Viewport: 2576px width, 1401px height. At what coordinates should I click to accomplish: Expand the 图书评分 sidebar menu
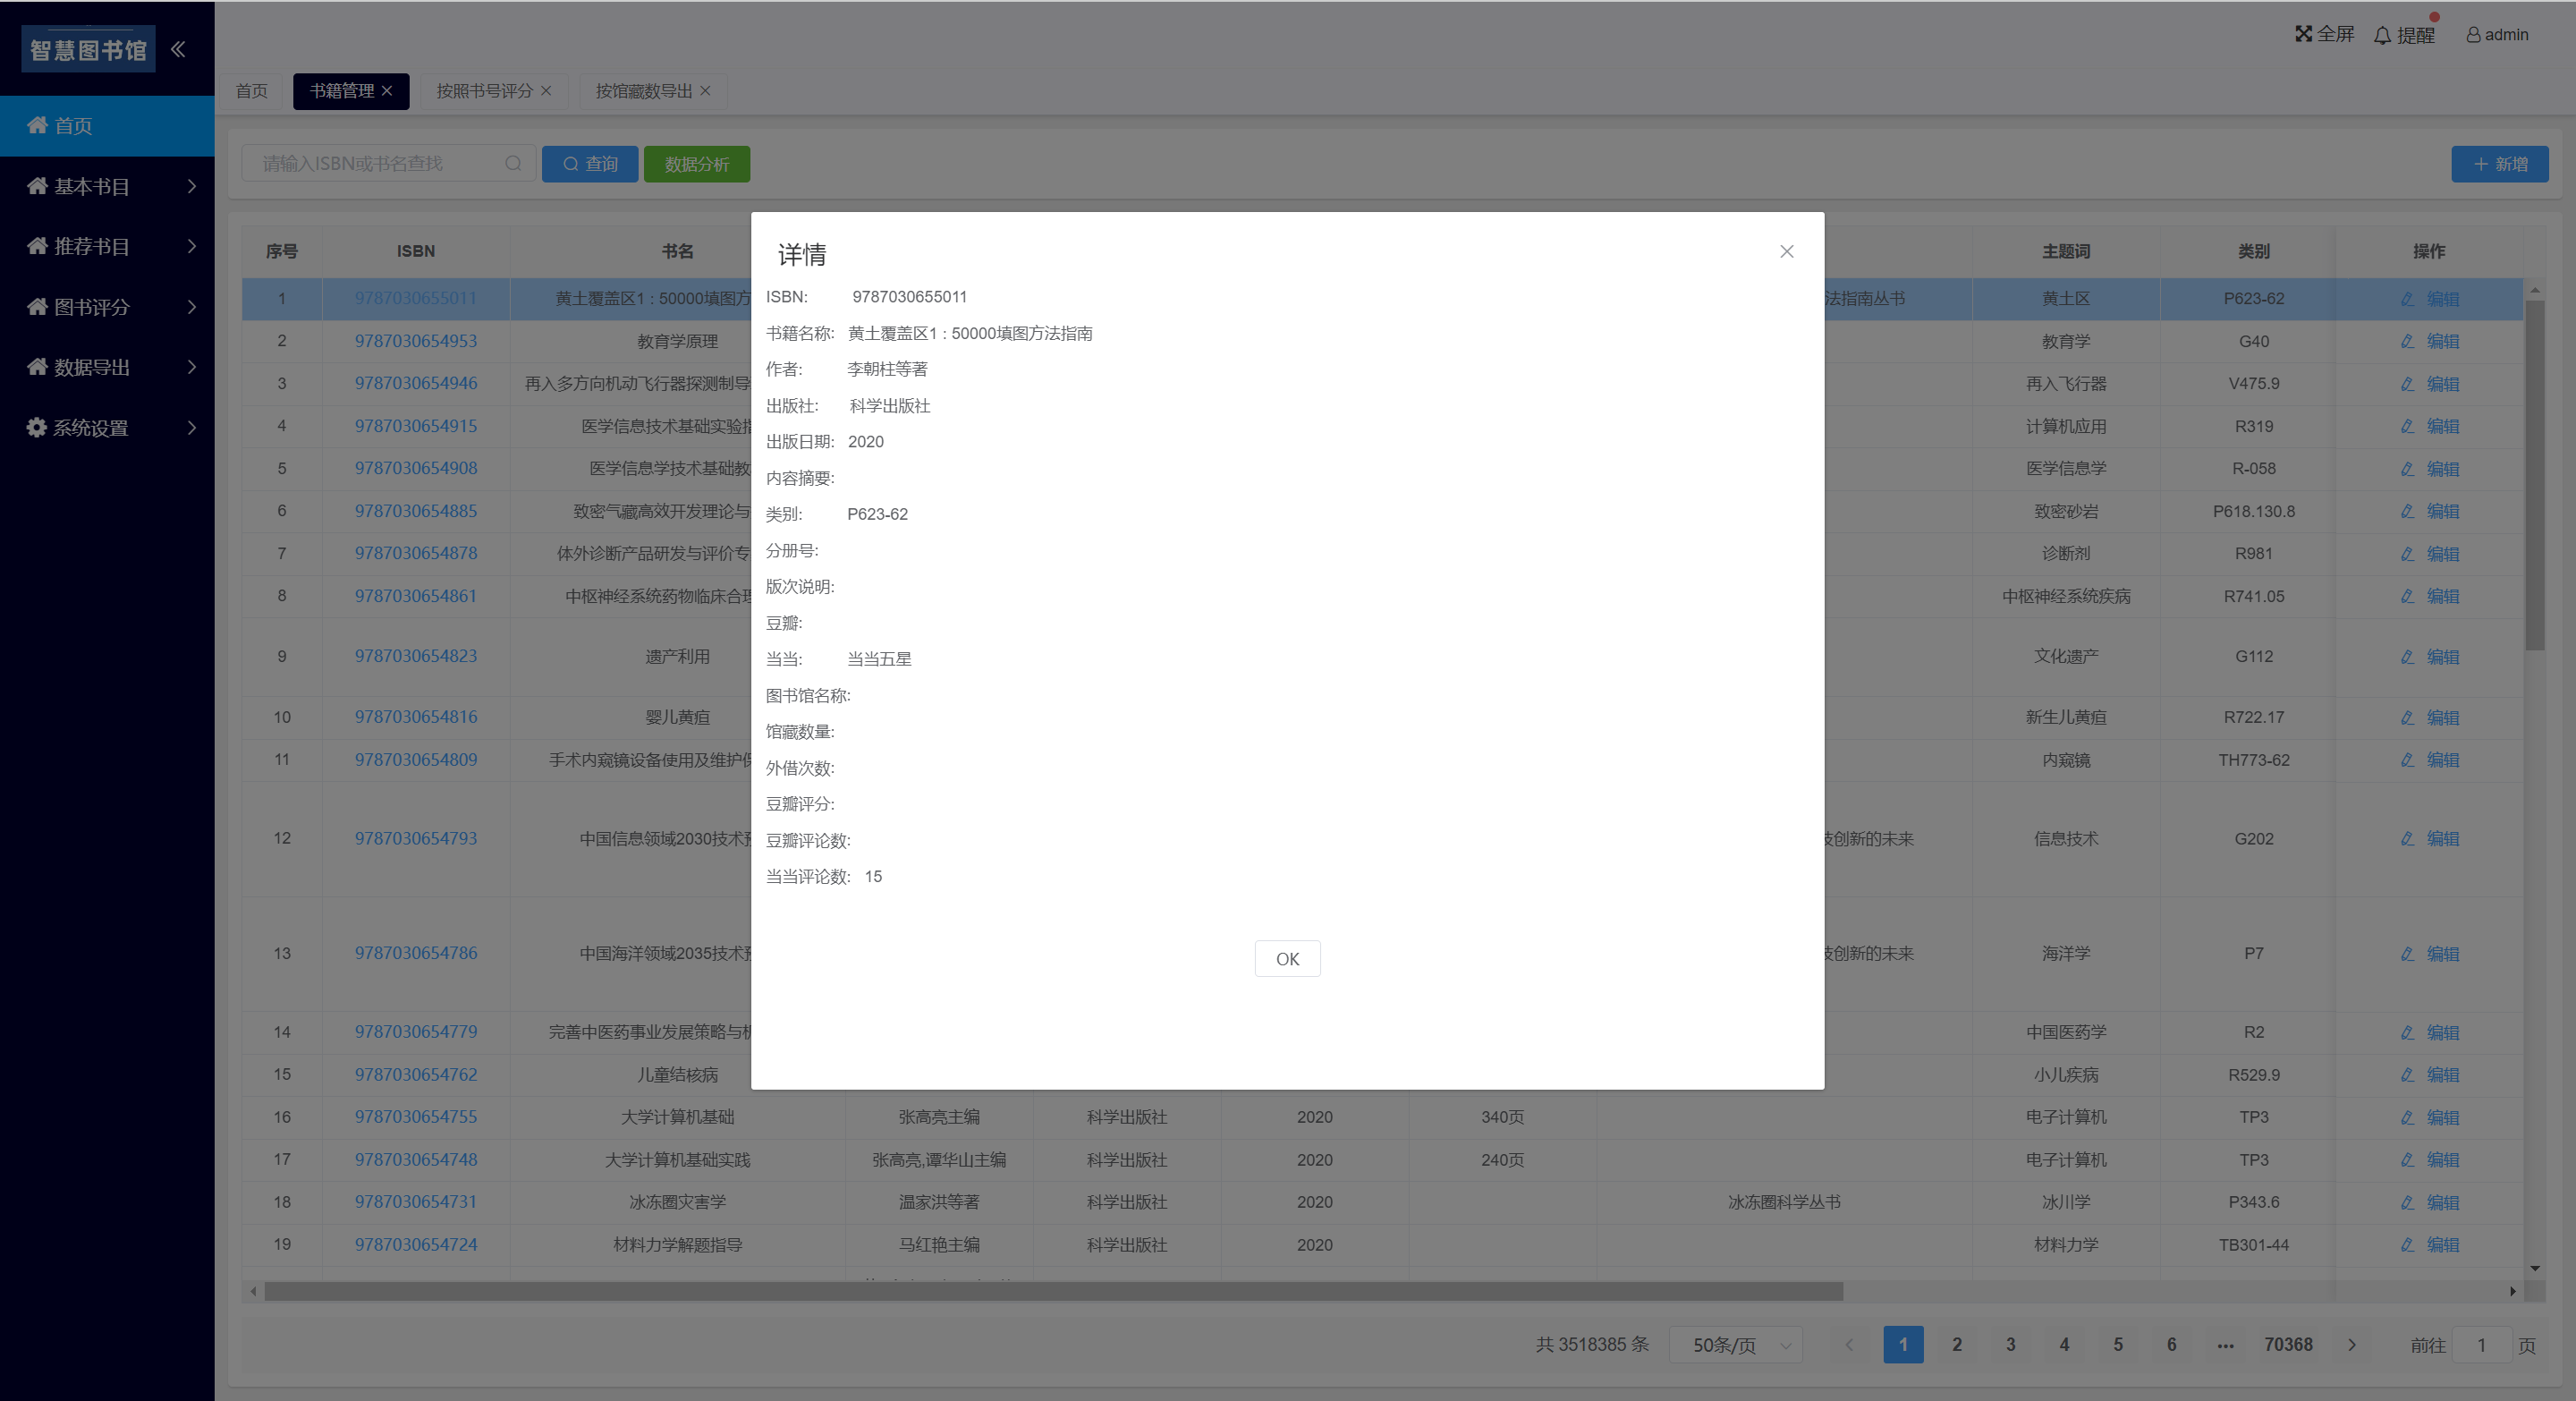click(x=107, y=307)
